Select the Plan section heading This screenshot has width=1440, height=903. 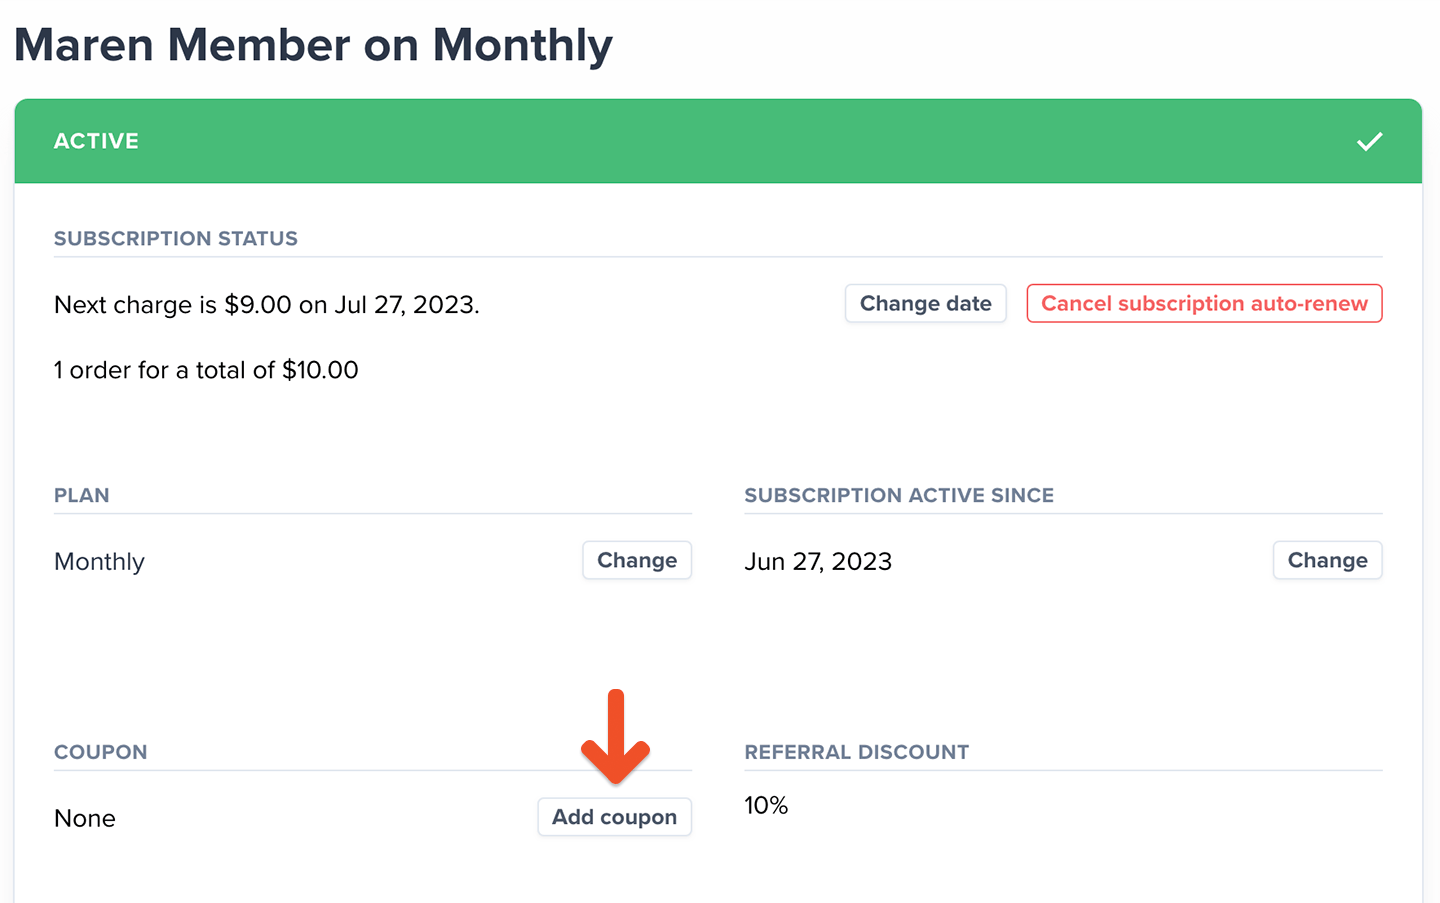tap(82, 496)
